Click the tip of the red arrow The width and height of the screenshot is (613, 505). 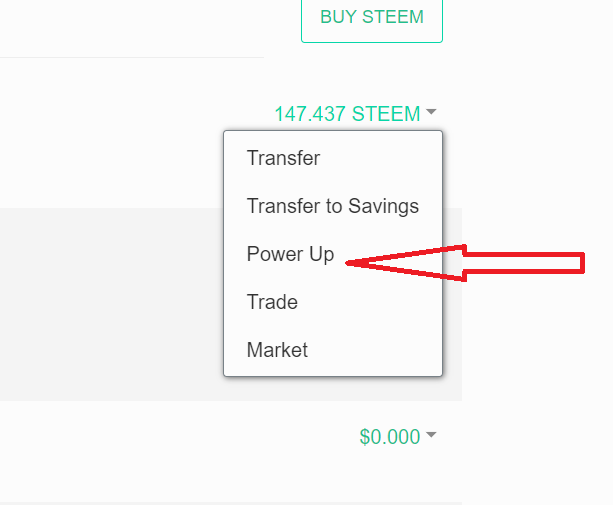tap(348, 264)
